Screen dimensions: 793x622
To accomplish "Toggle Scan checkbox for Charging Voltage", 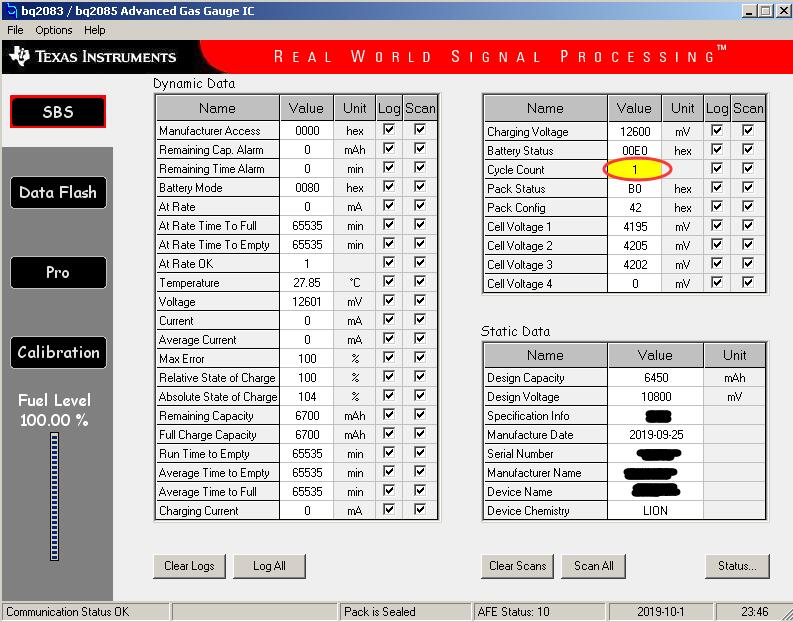I will (748, 130).
